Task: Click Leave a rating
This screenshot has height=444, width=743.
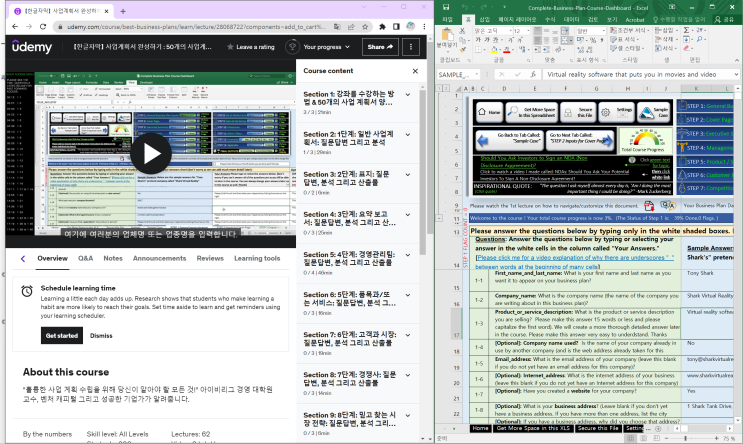Action: coord(251,47)
